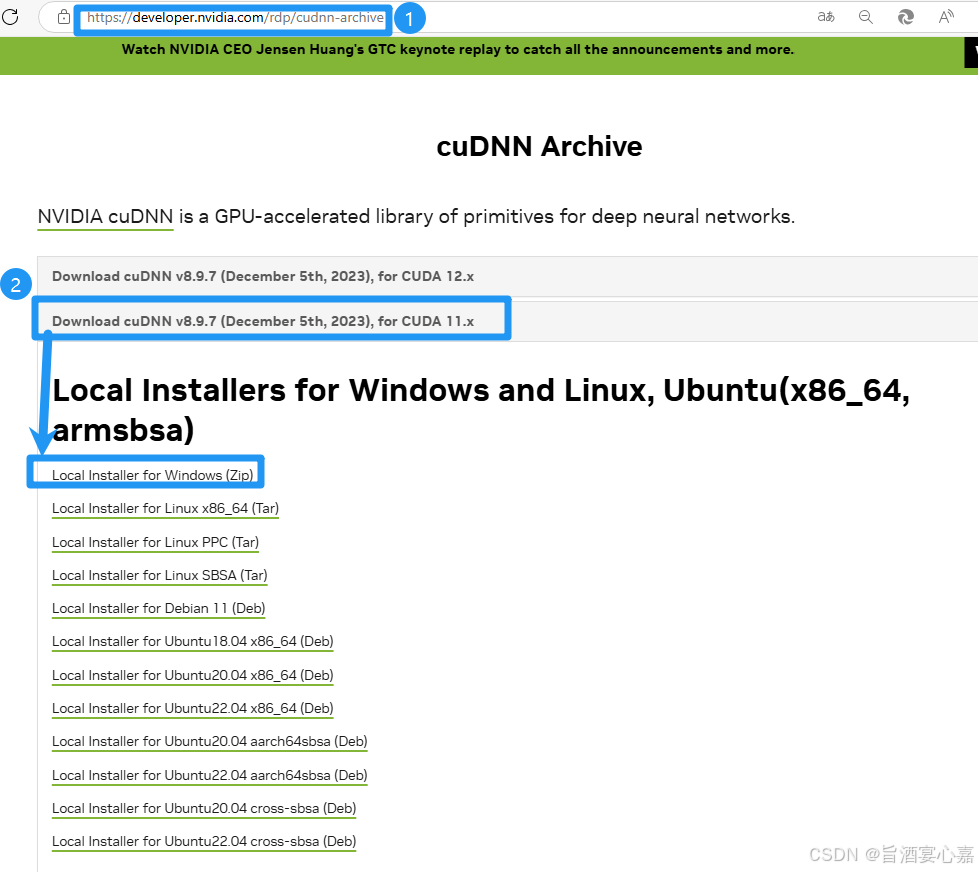Click the site lock icon in the address bar
The width and height of the screenshot is (978, 872).
pos(64,17)
